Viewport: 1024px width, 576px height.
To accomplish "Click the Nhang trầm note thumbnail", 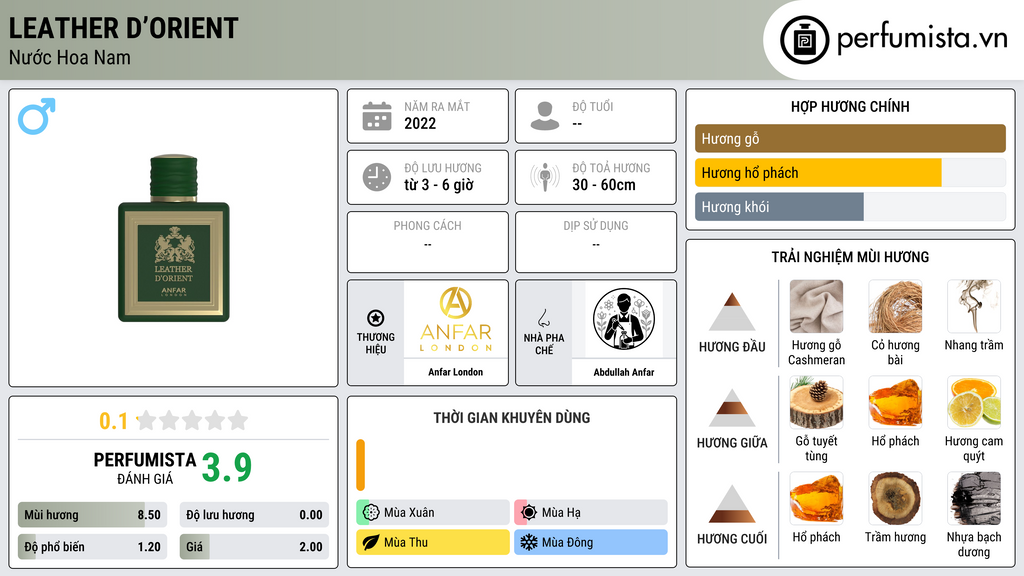I will pyautogui.click(x=974, y=306).
